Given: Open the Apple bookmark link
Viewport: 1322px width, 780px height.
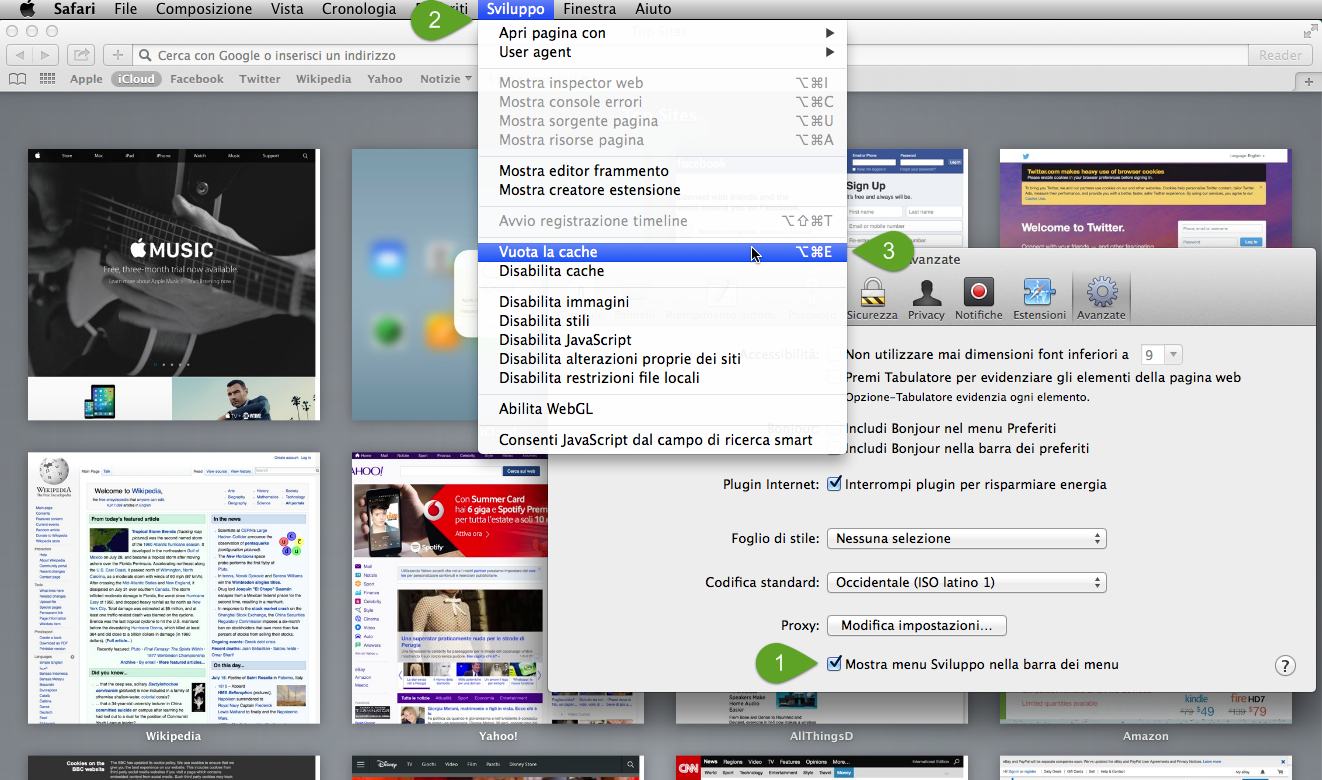Looking at the screenshot, I should click(86, 79).
